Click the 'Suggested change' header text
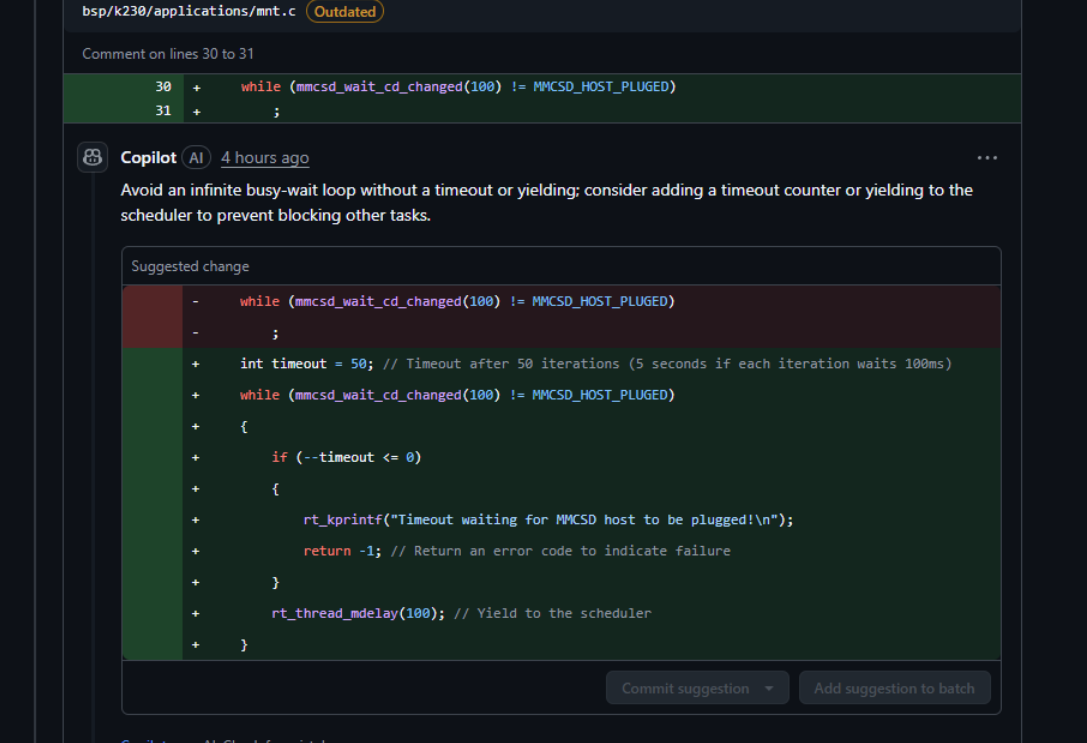1087x743 pixels. 190,266
